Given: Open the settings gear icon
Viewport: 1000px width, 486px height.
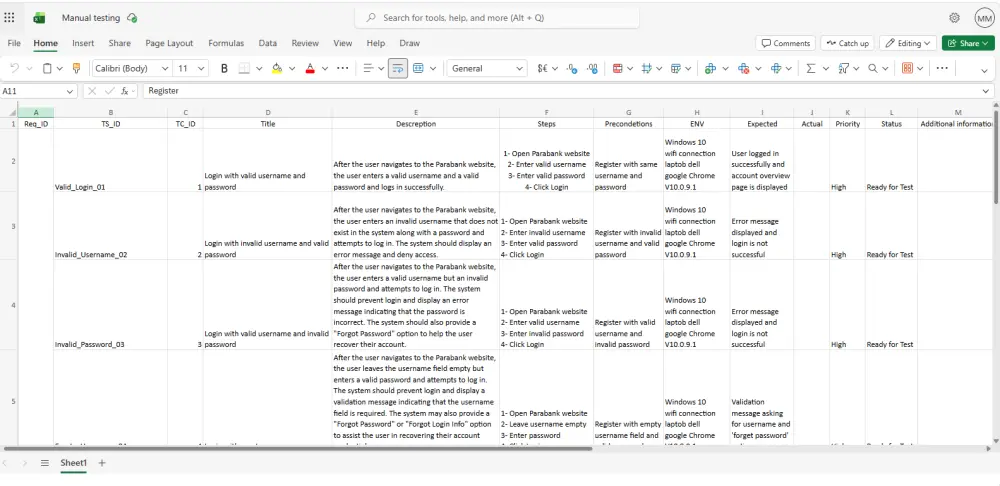Looking at the screenshot, I should pos(954,18).
